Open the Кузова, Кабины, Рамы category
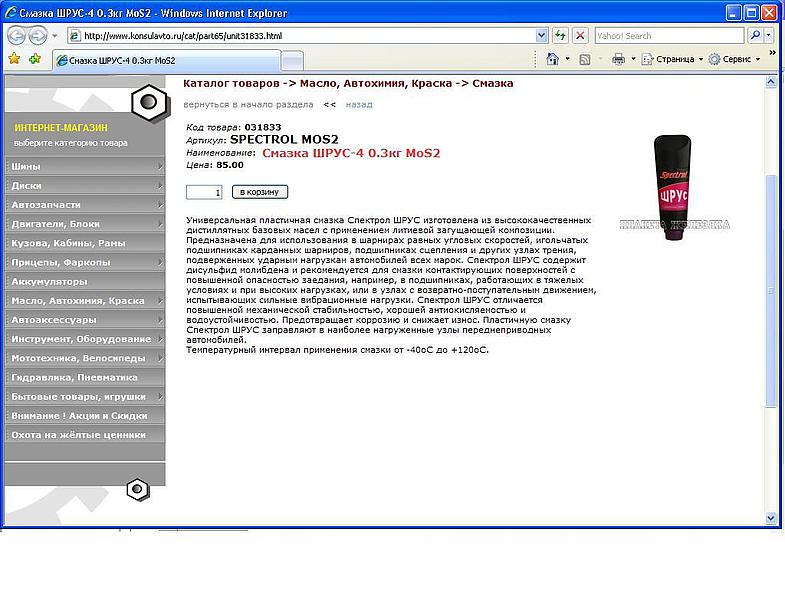Screen dimensions: 785x589 85,243
